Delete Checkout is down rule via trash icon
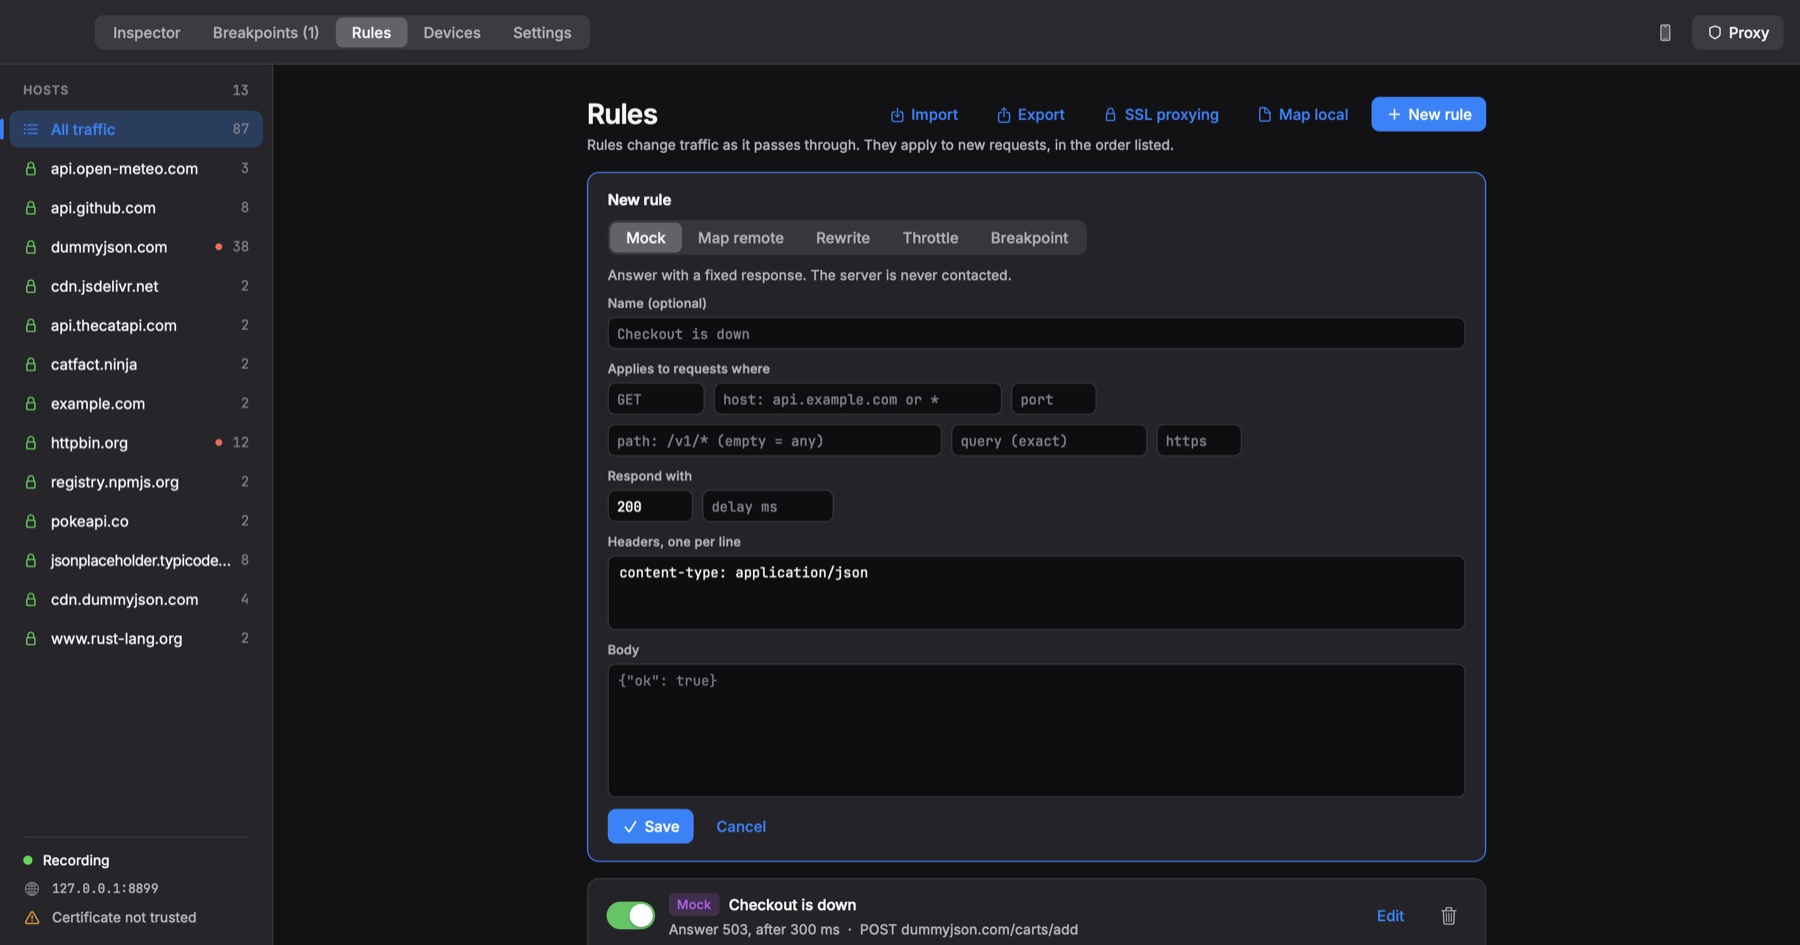This screenshot has width=1800, height=945. 1448,915
